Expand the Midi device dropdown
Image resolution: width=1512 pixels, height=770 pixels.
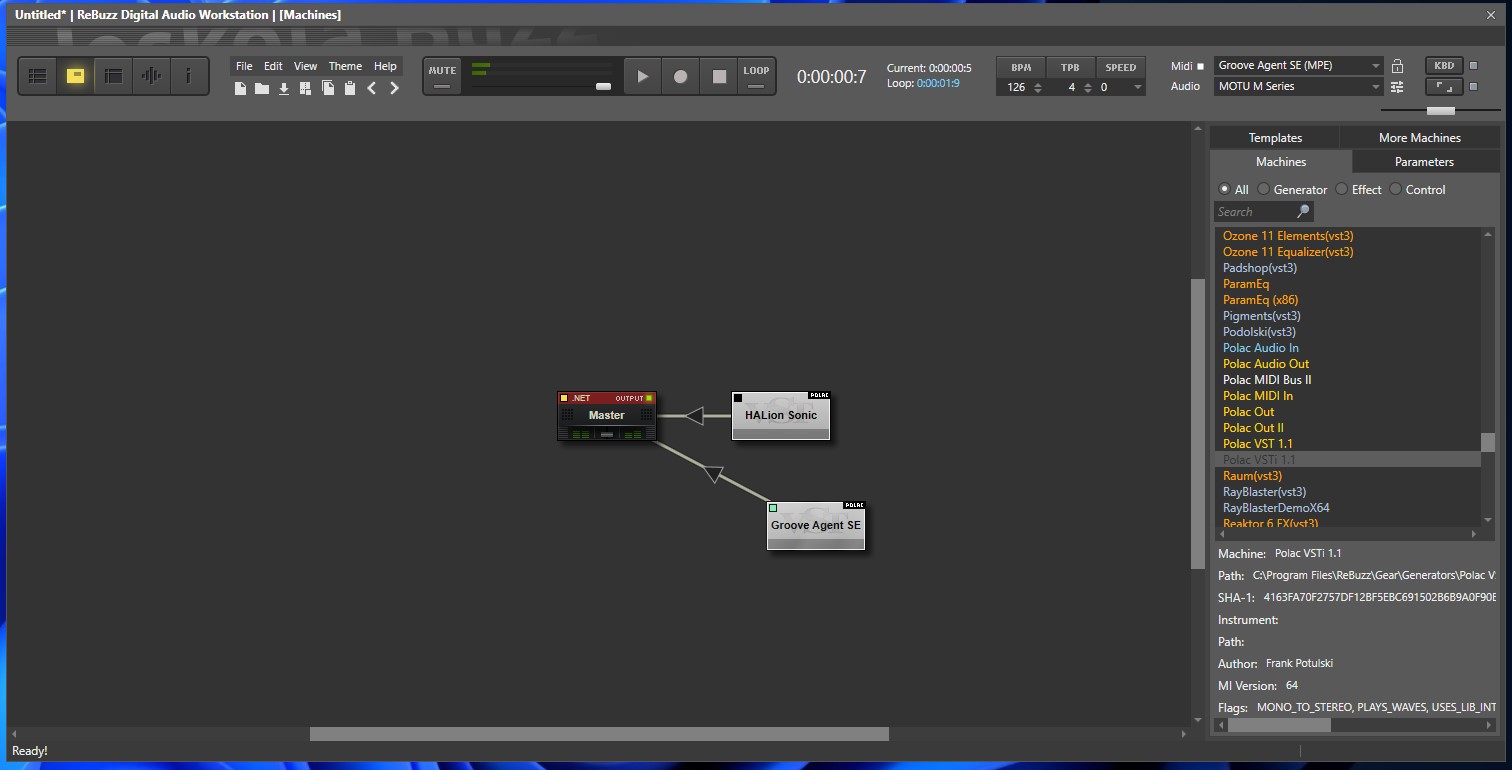1375,66
